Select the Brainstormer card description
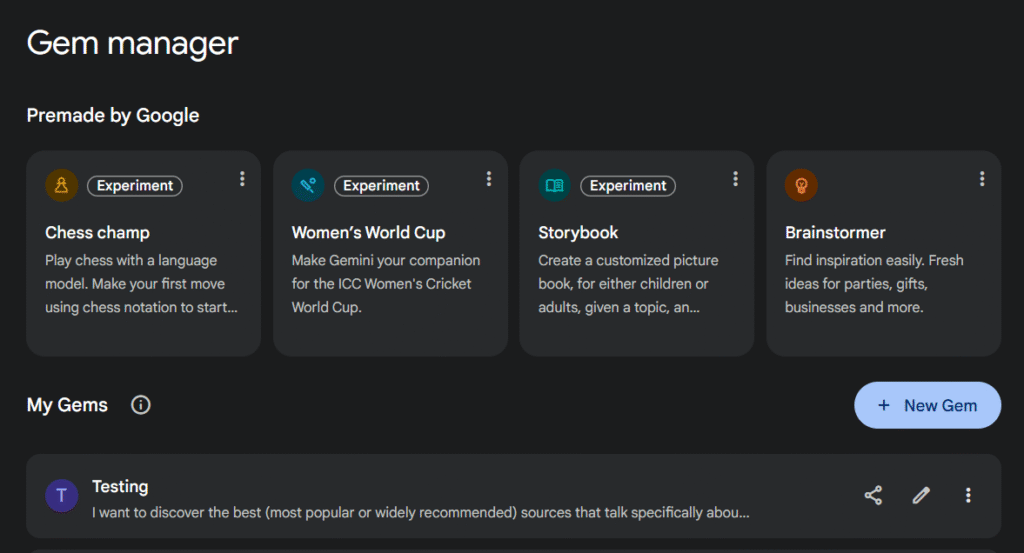Screen dimensions: 1024x553 pyautogui.click(x=874, y=284)
